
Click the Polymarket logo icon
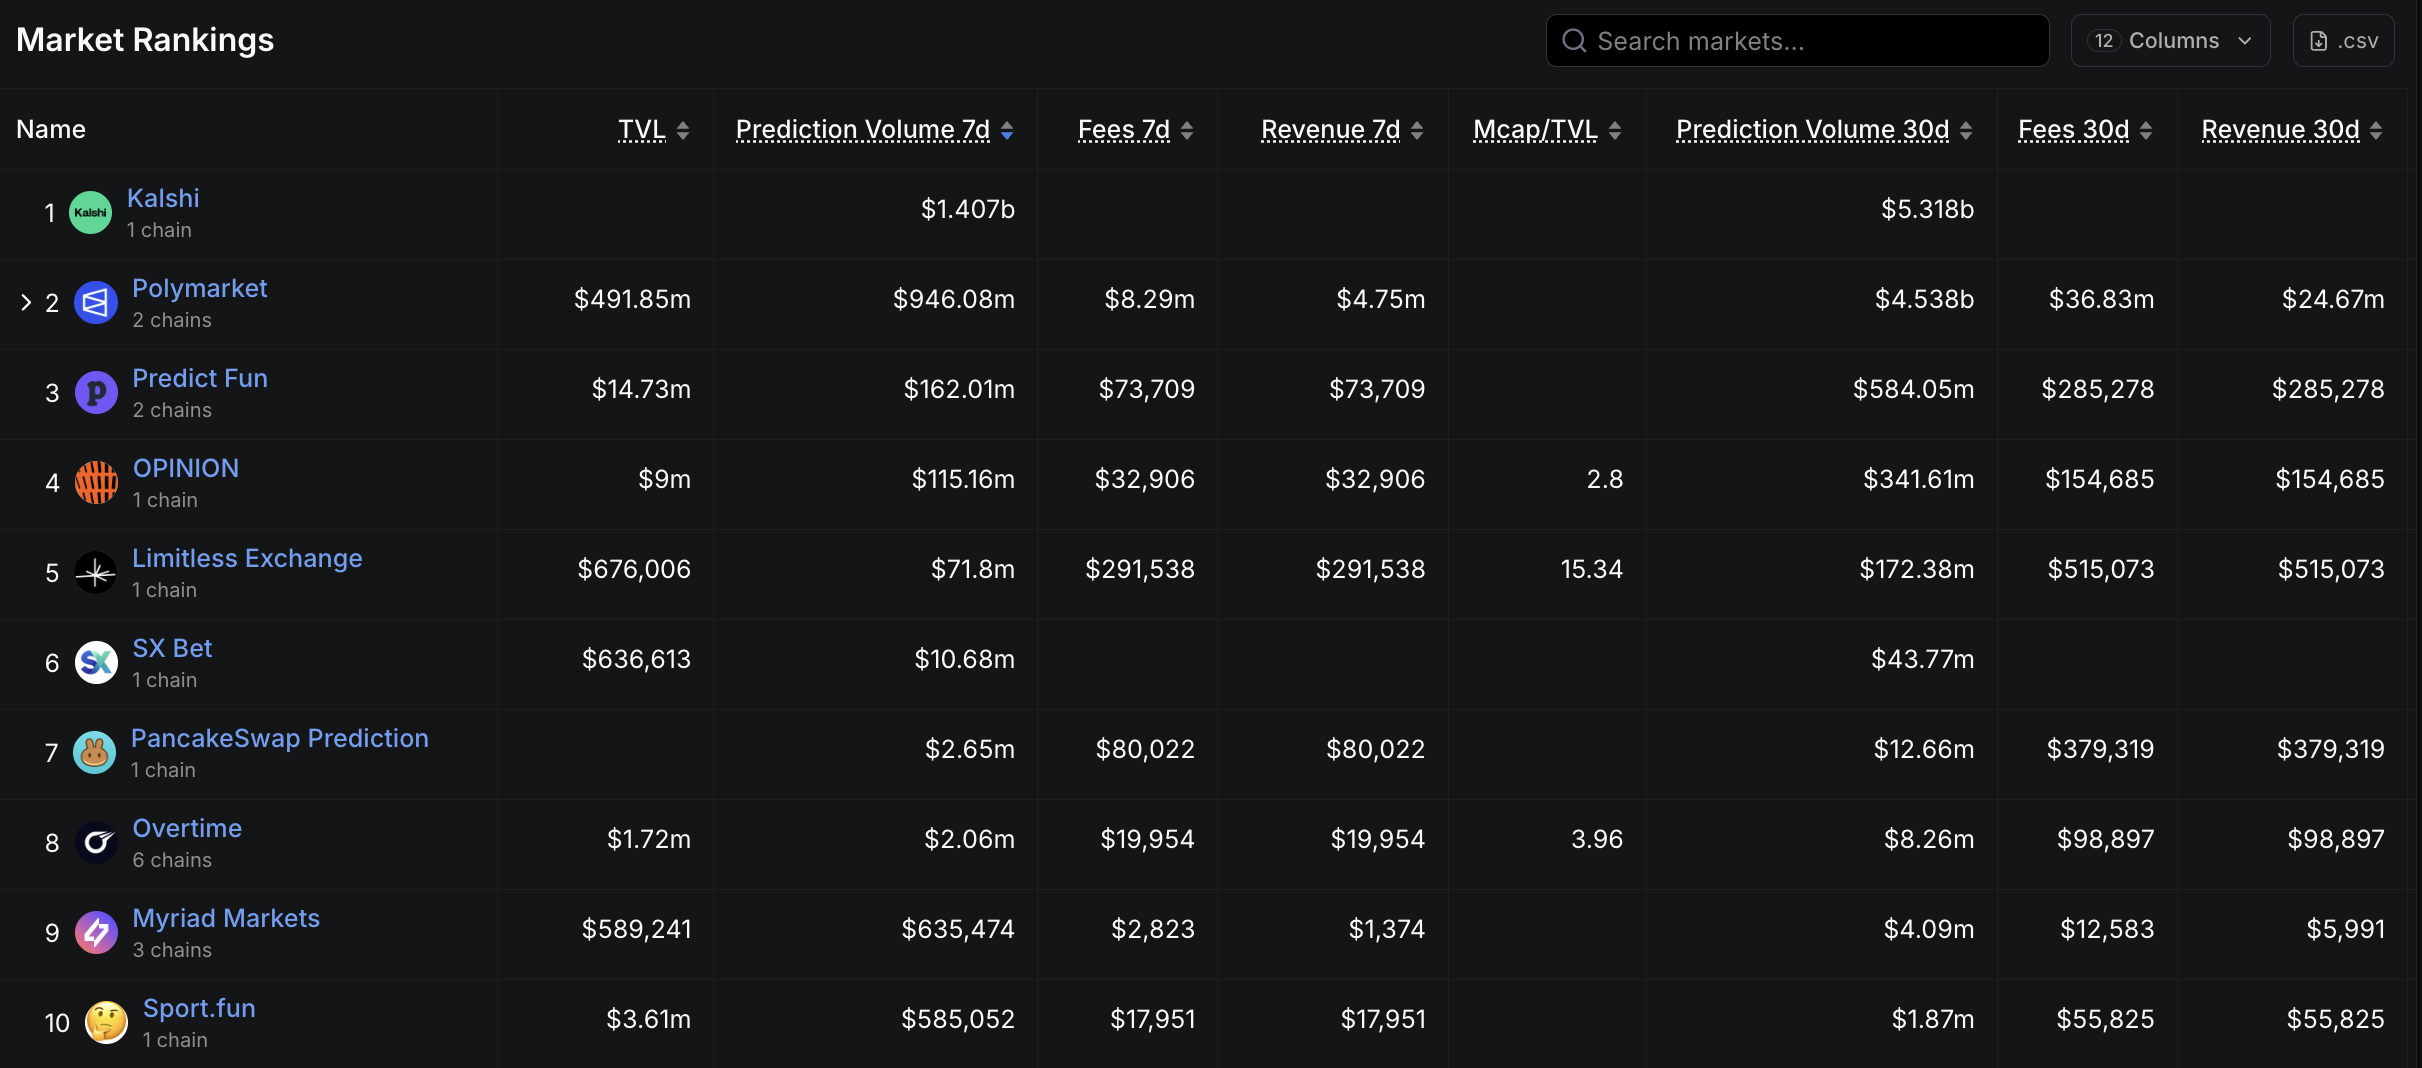pos(96,302)
